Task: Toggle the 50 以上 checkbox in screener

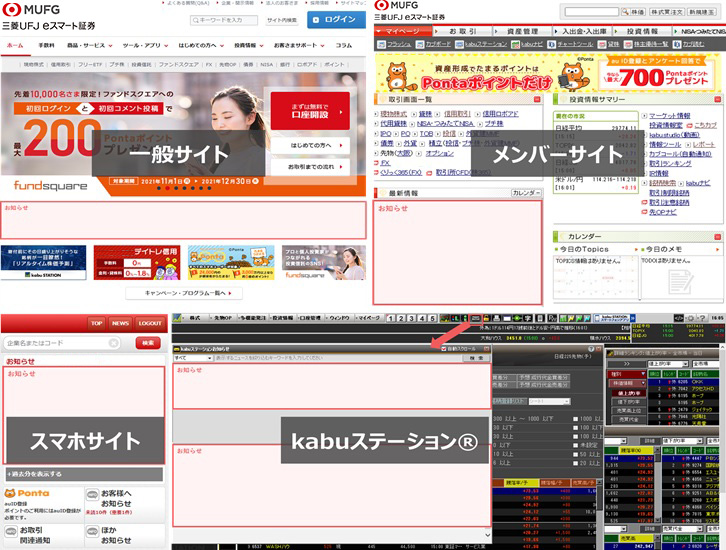Action: point(576,454)
